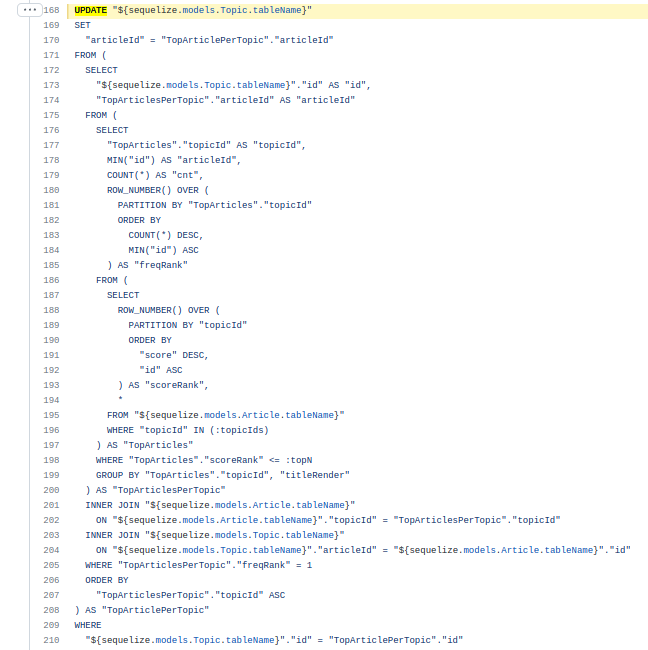
Task: Click 'ORDER BY' on line 182
Action: tap(139, 220)
